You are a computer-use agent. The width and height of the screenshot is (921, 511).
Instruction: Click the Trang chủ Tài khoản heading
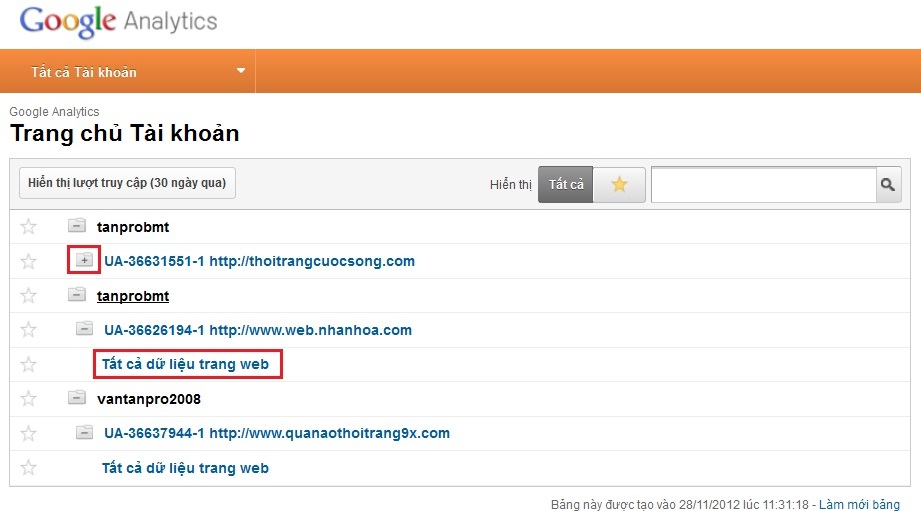click(125, 133)
